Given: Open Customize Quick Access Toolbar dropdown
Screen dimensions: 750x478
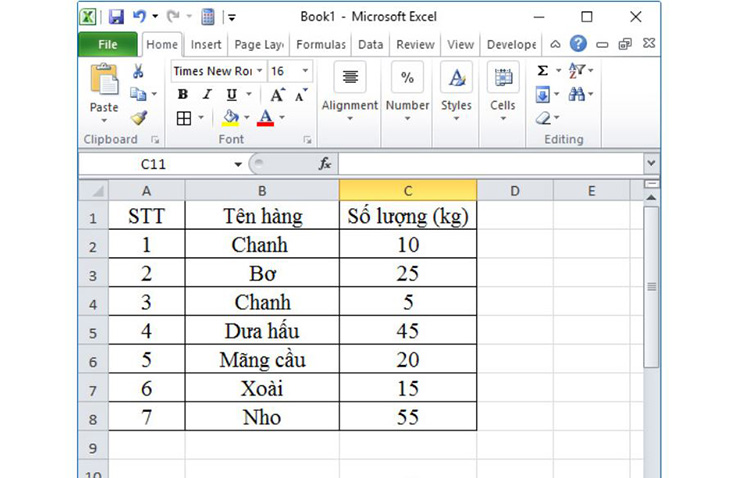Looking at the screenshot, I should pyautogui.click(x=232, y=18).
